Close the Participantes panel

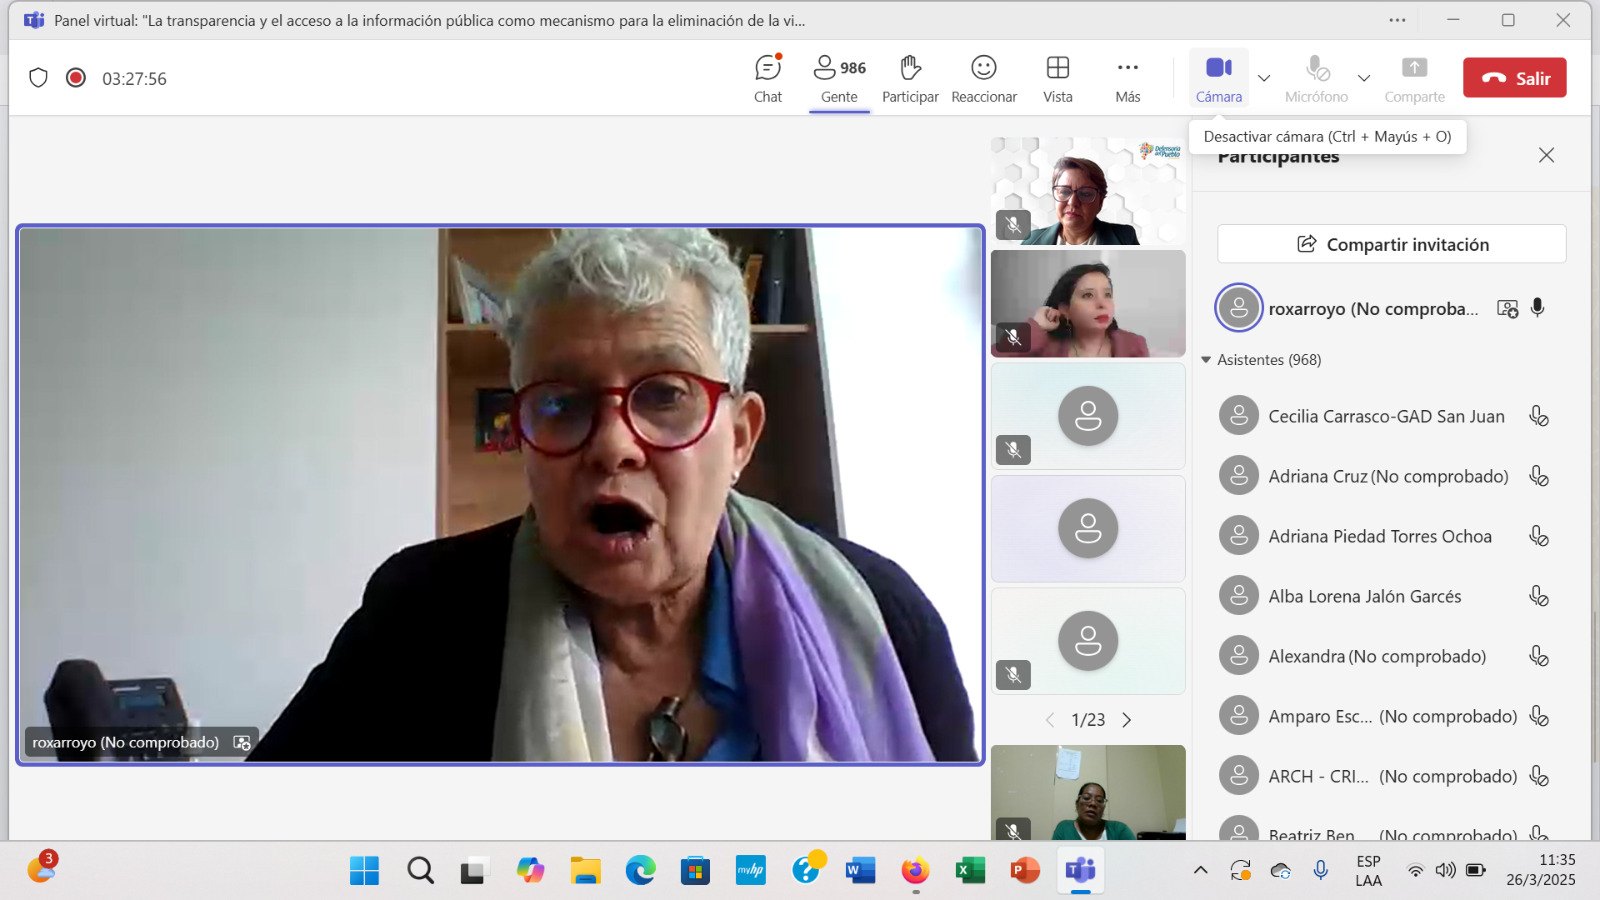(1546, 155)
